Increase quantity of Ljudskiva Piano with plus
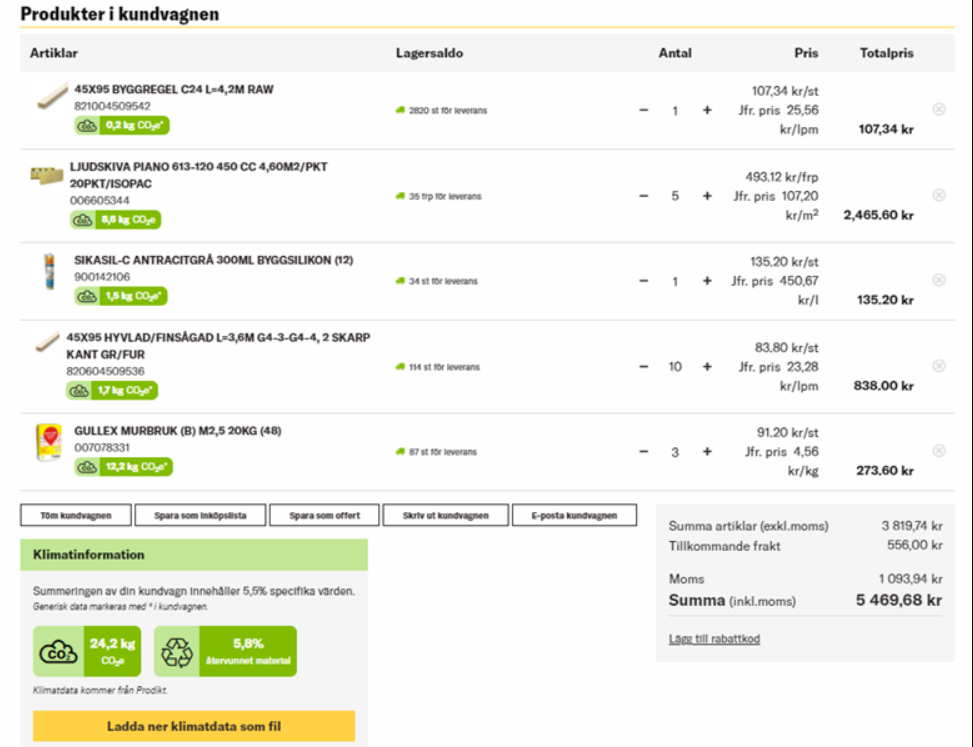This screenshot has height=747, width=973. (707, 196)
